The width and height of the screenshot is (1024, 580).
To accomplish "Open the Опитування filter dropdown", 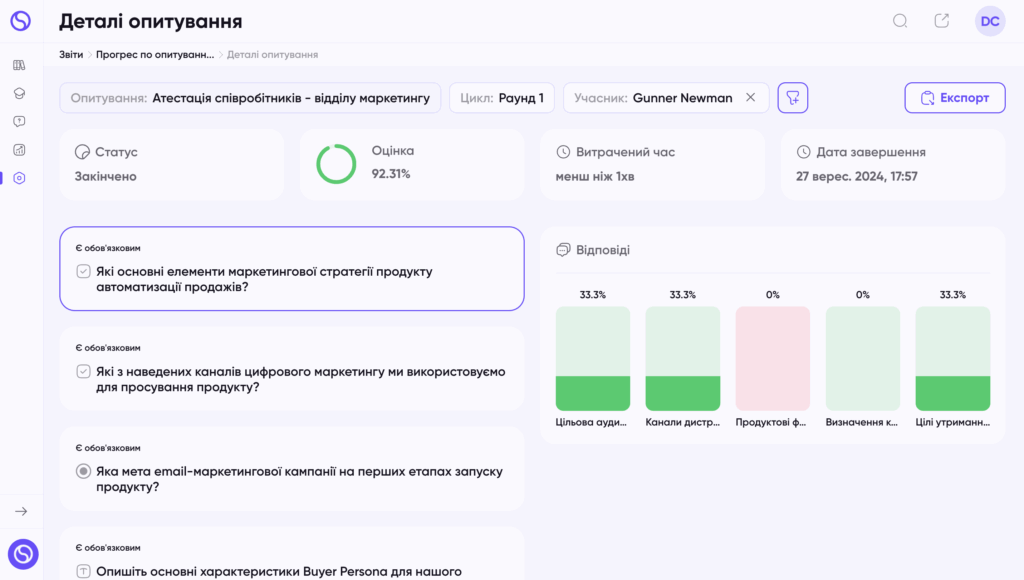I will [x=250, y=98].
